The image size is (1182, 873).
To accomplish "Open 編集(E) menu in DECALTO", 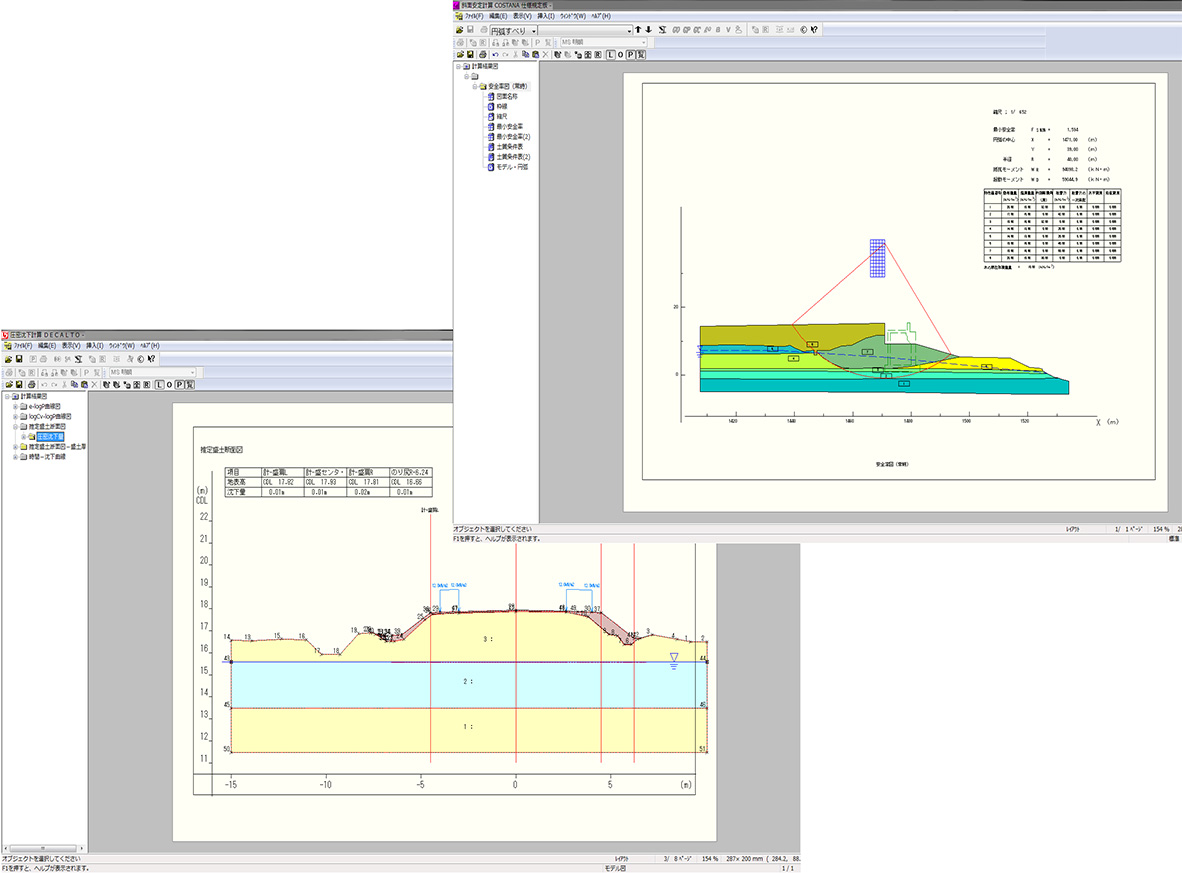I will (x=47, y=346).
